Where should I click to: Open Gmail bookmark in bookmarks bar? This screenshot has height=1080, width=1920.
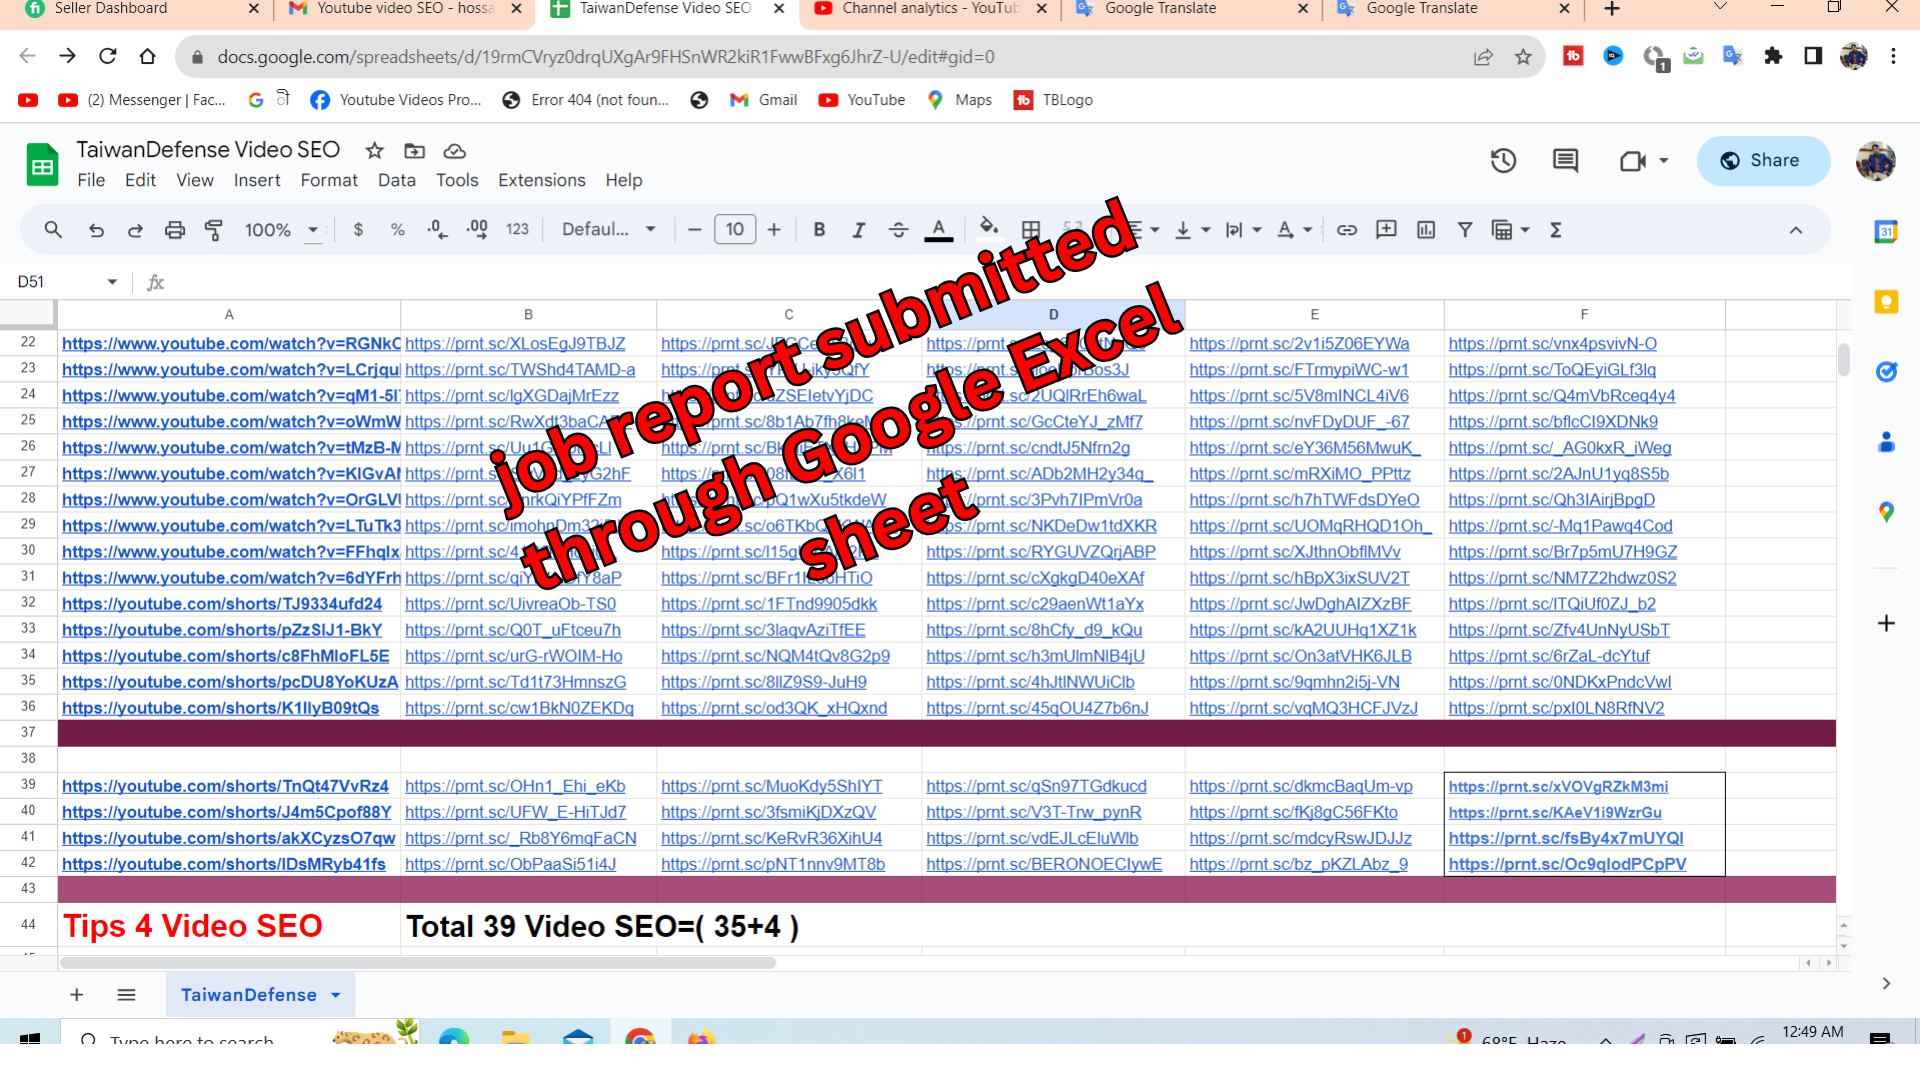coord(763,100)
